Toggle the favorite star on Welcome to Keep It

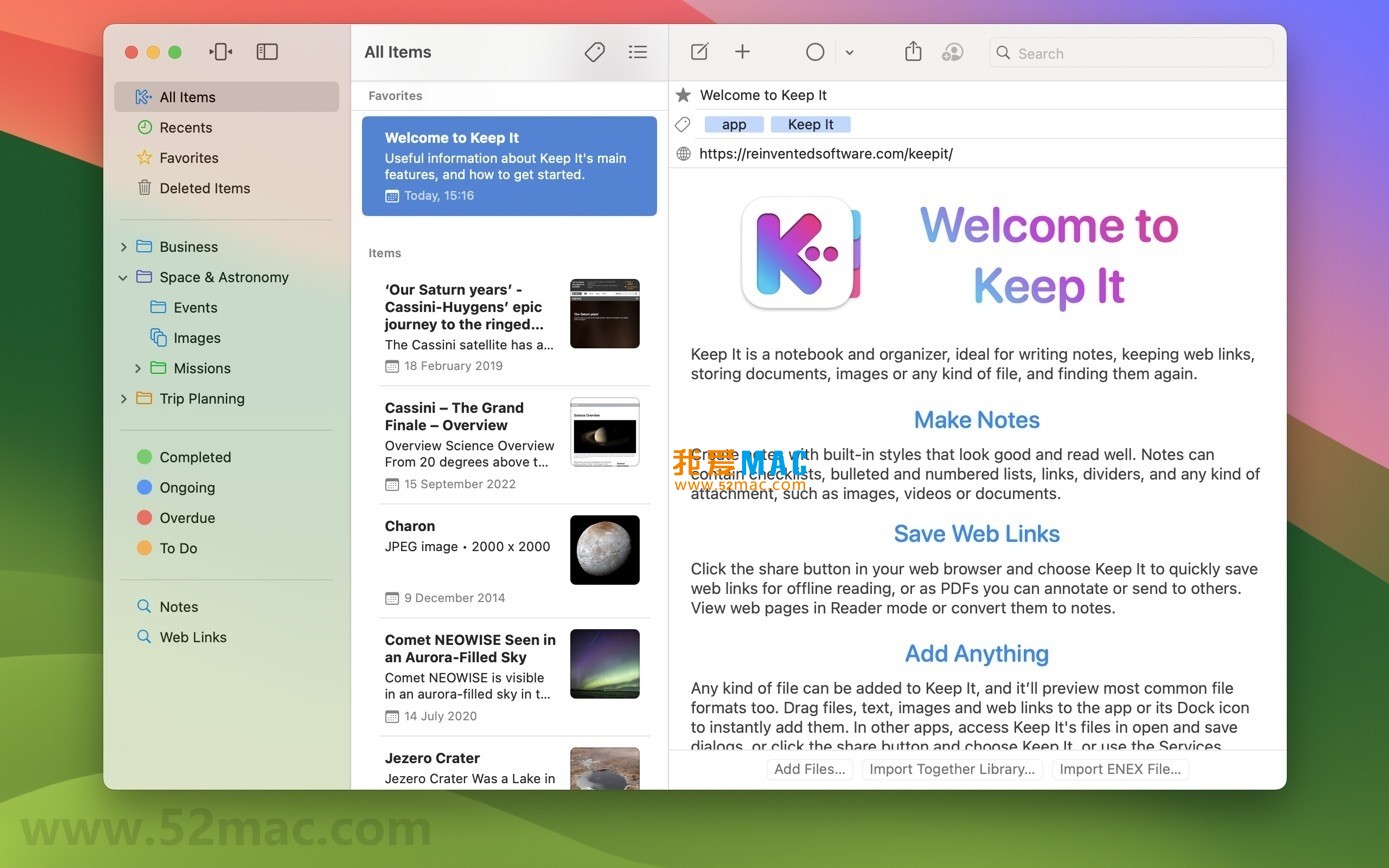tap(682, 94)
